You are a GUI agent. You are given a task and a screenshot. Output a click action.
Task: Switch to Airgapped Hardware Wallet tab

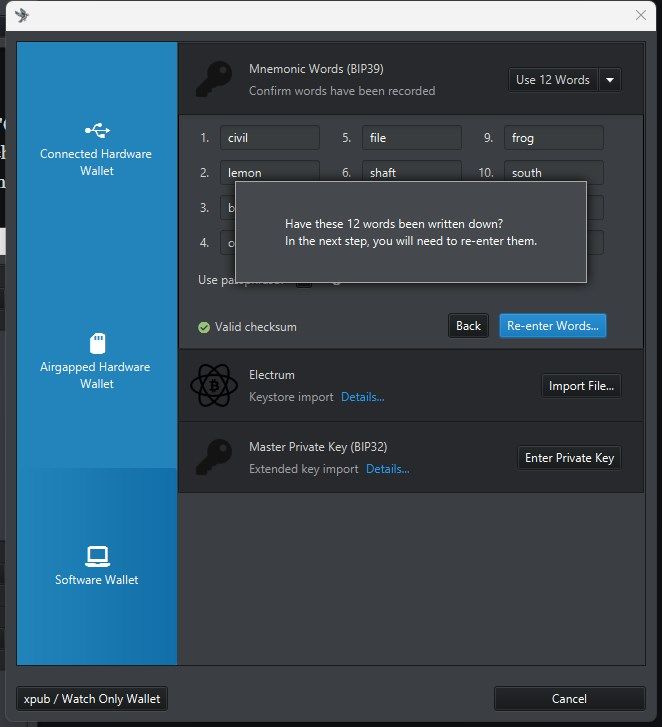[x=96, y=362]
